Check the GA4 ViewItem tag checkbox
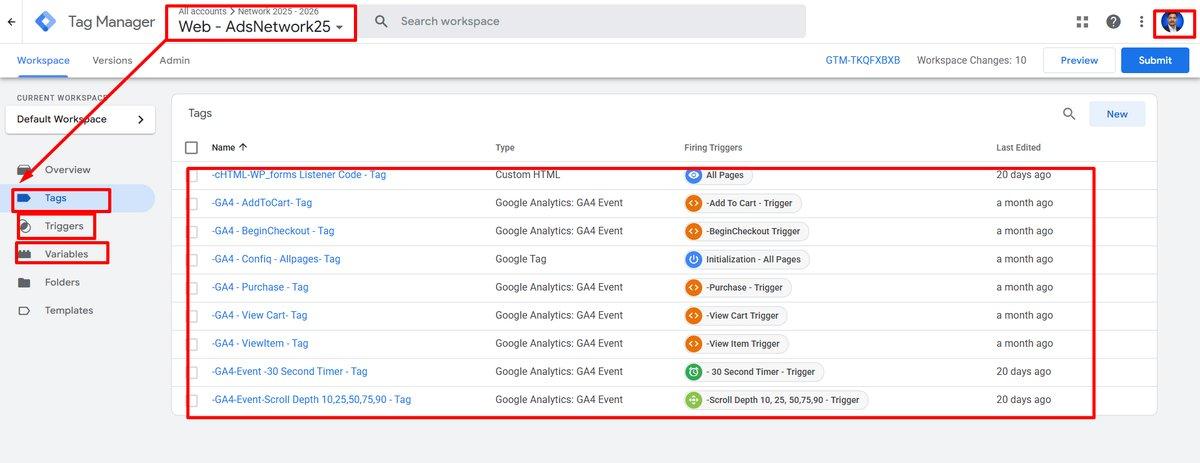Screen dimensions: 1200x463 pos(192,343)
